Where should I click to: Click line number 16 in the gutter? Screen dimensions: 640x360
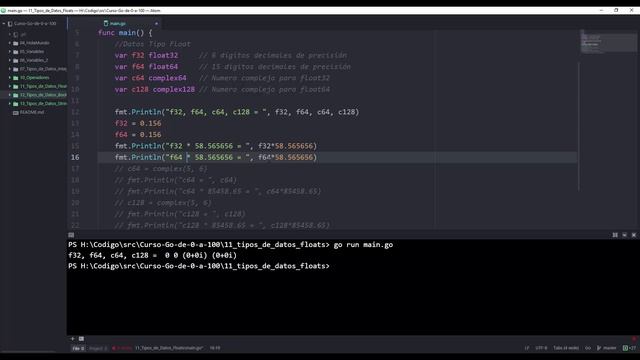pyautogui.click(x=75, y=157)
